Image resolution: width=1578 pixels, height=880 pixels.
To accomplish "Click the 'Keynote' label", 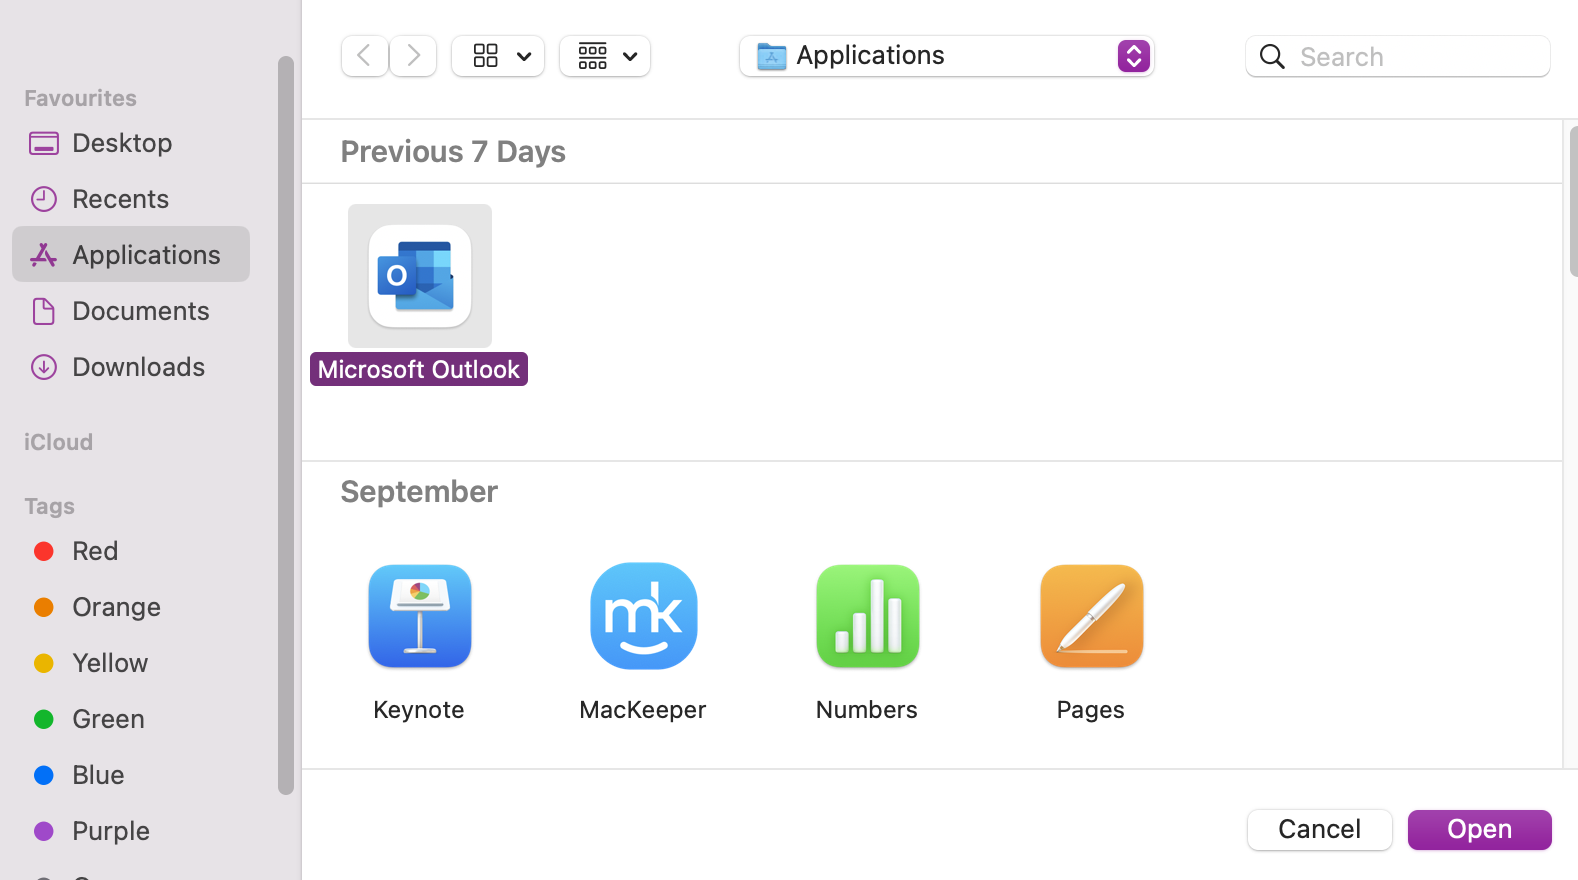I will (419, 710).
